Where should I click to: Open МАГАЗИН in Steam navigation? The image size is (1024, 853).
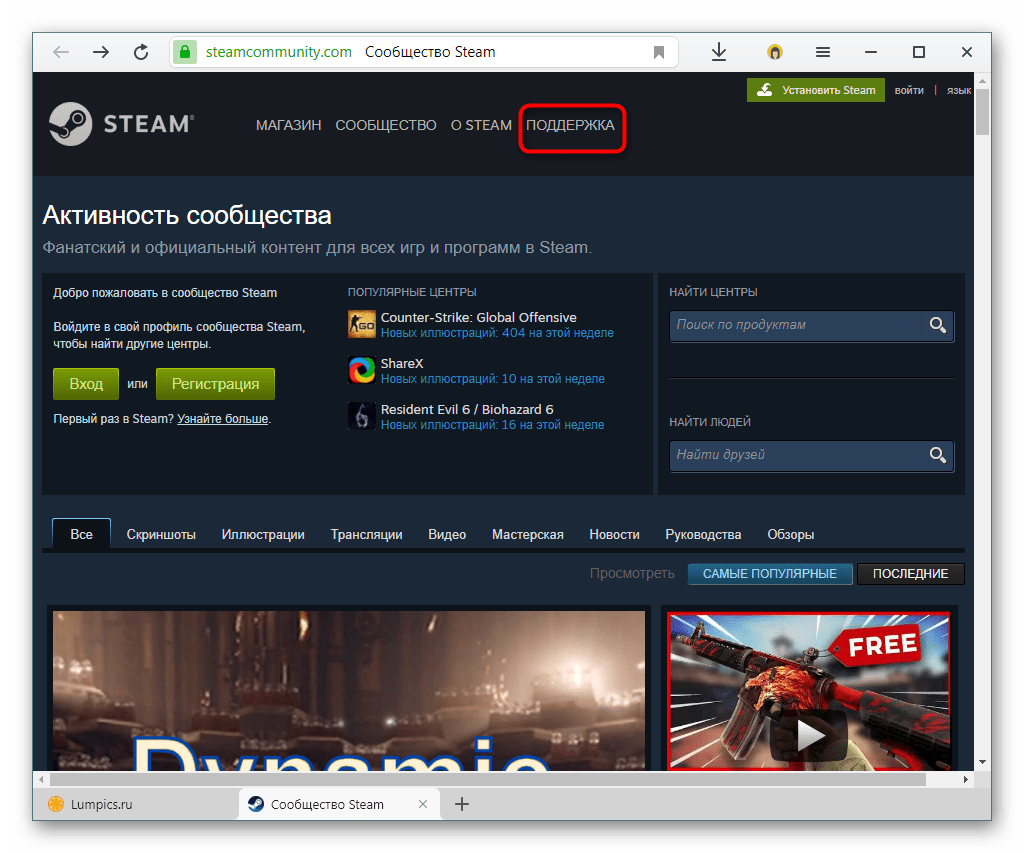pyautogui.click(x=289, y=125)
